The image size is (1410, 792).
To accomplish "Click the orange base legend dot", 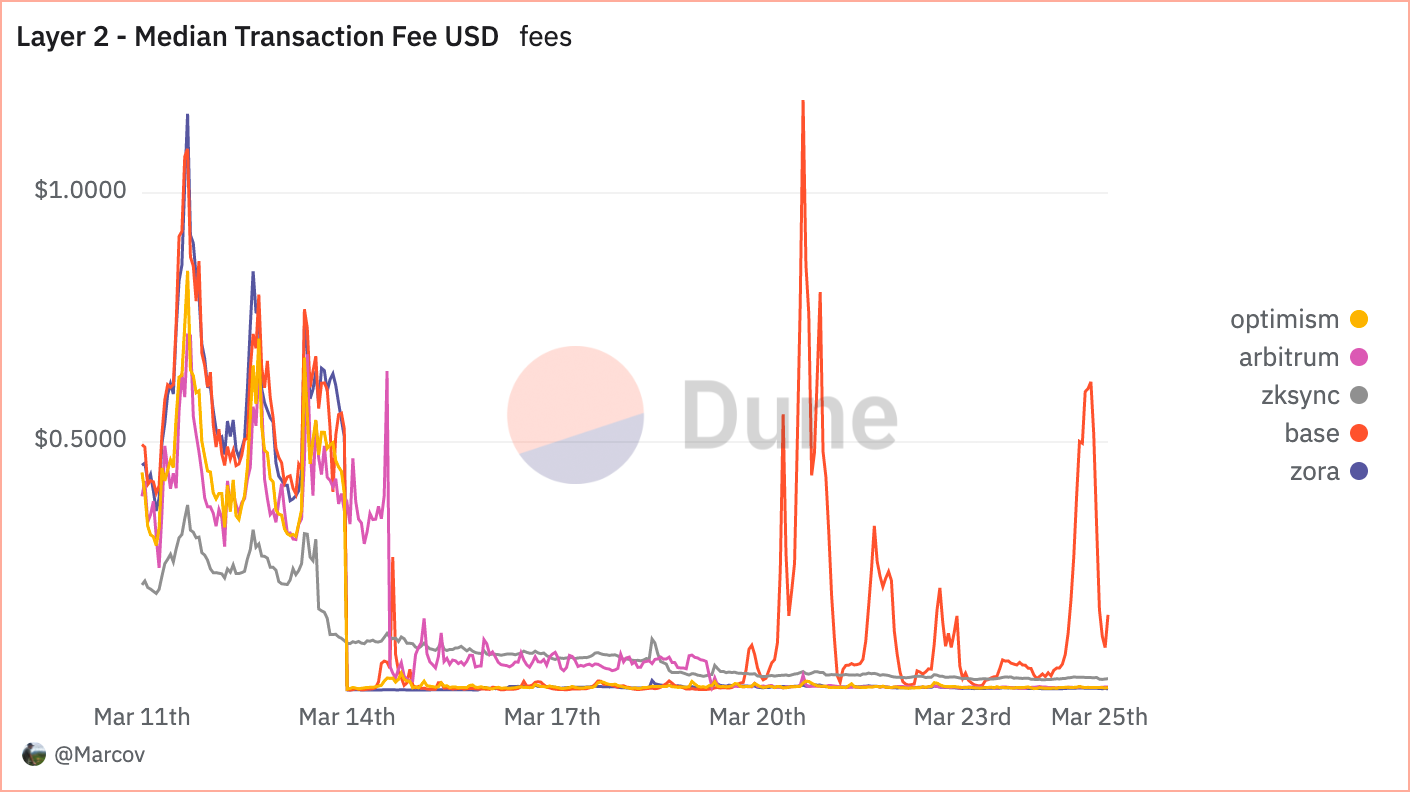I will (1358, 433).
